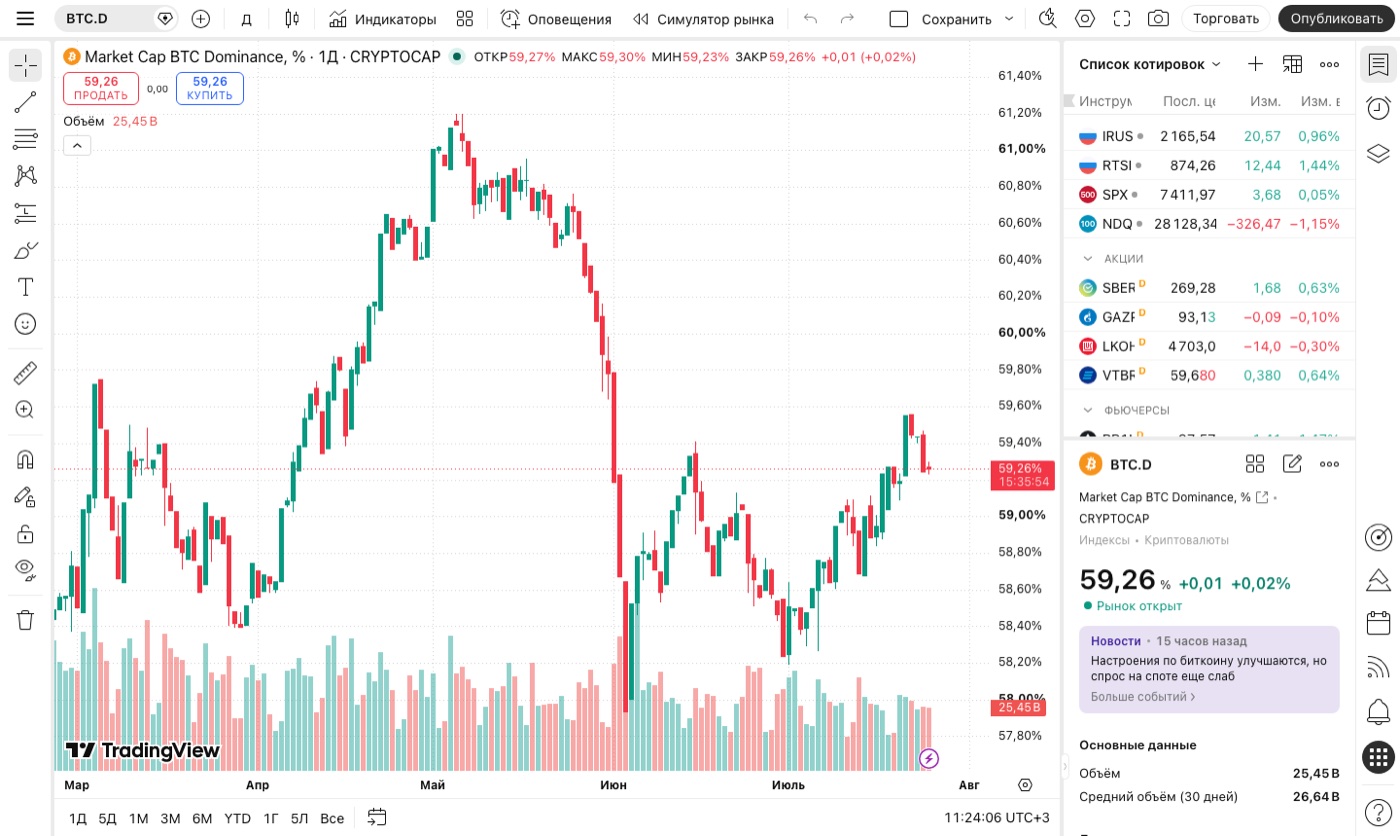The image size is (1400, 836).
Task: Enter fullscreen mode
Action: coord(1122,19)
